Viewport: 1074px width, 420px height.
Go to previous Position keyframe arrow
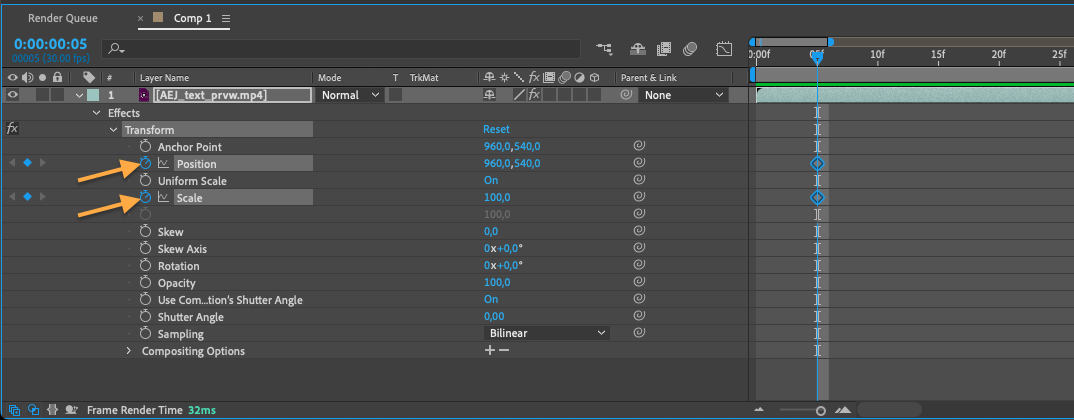click(x=11, y=163)
